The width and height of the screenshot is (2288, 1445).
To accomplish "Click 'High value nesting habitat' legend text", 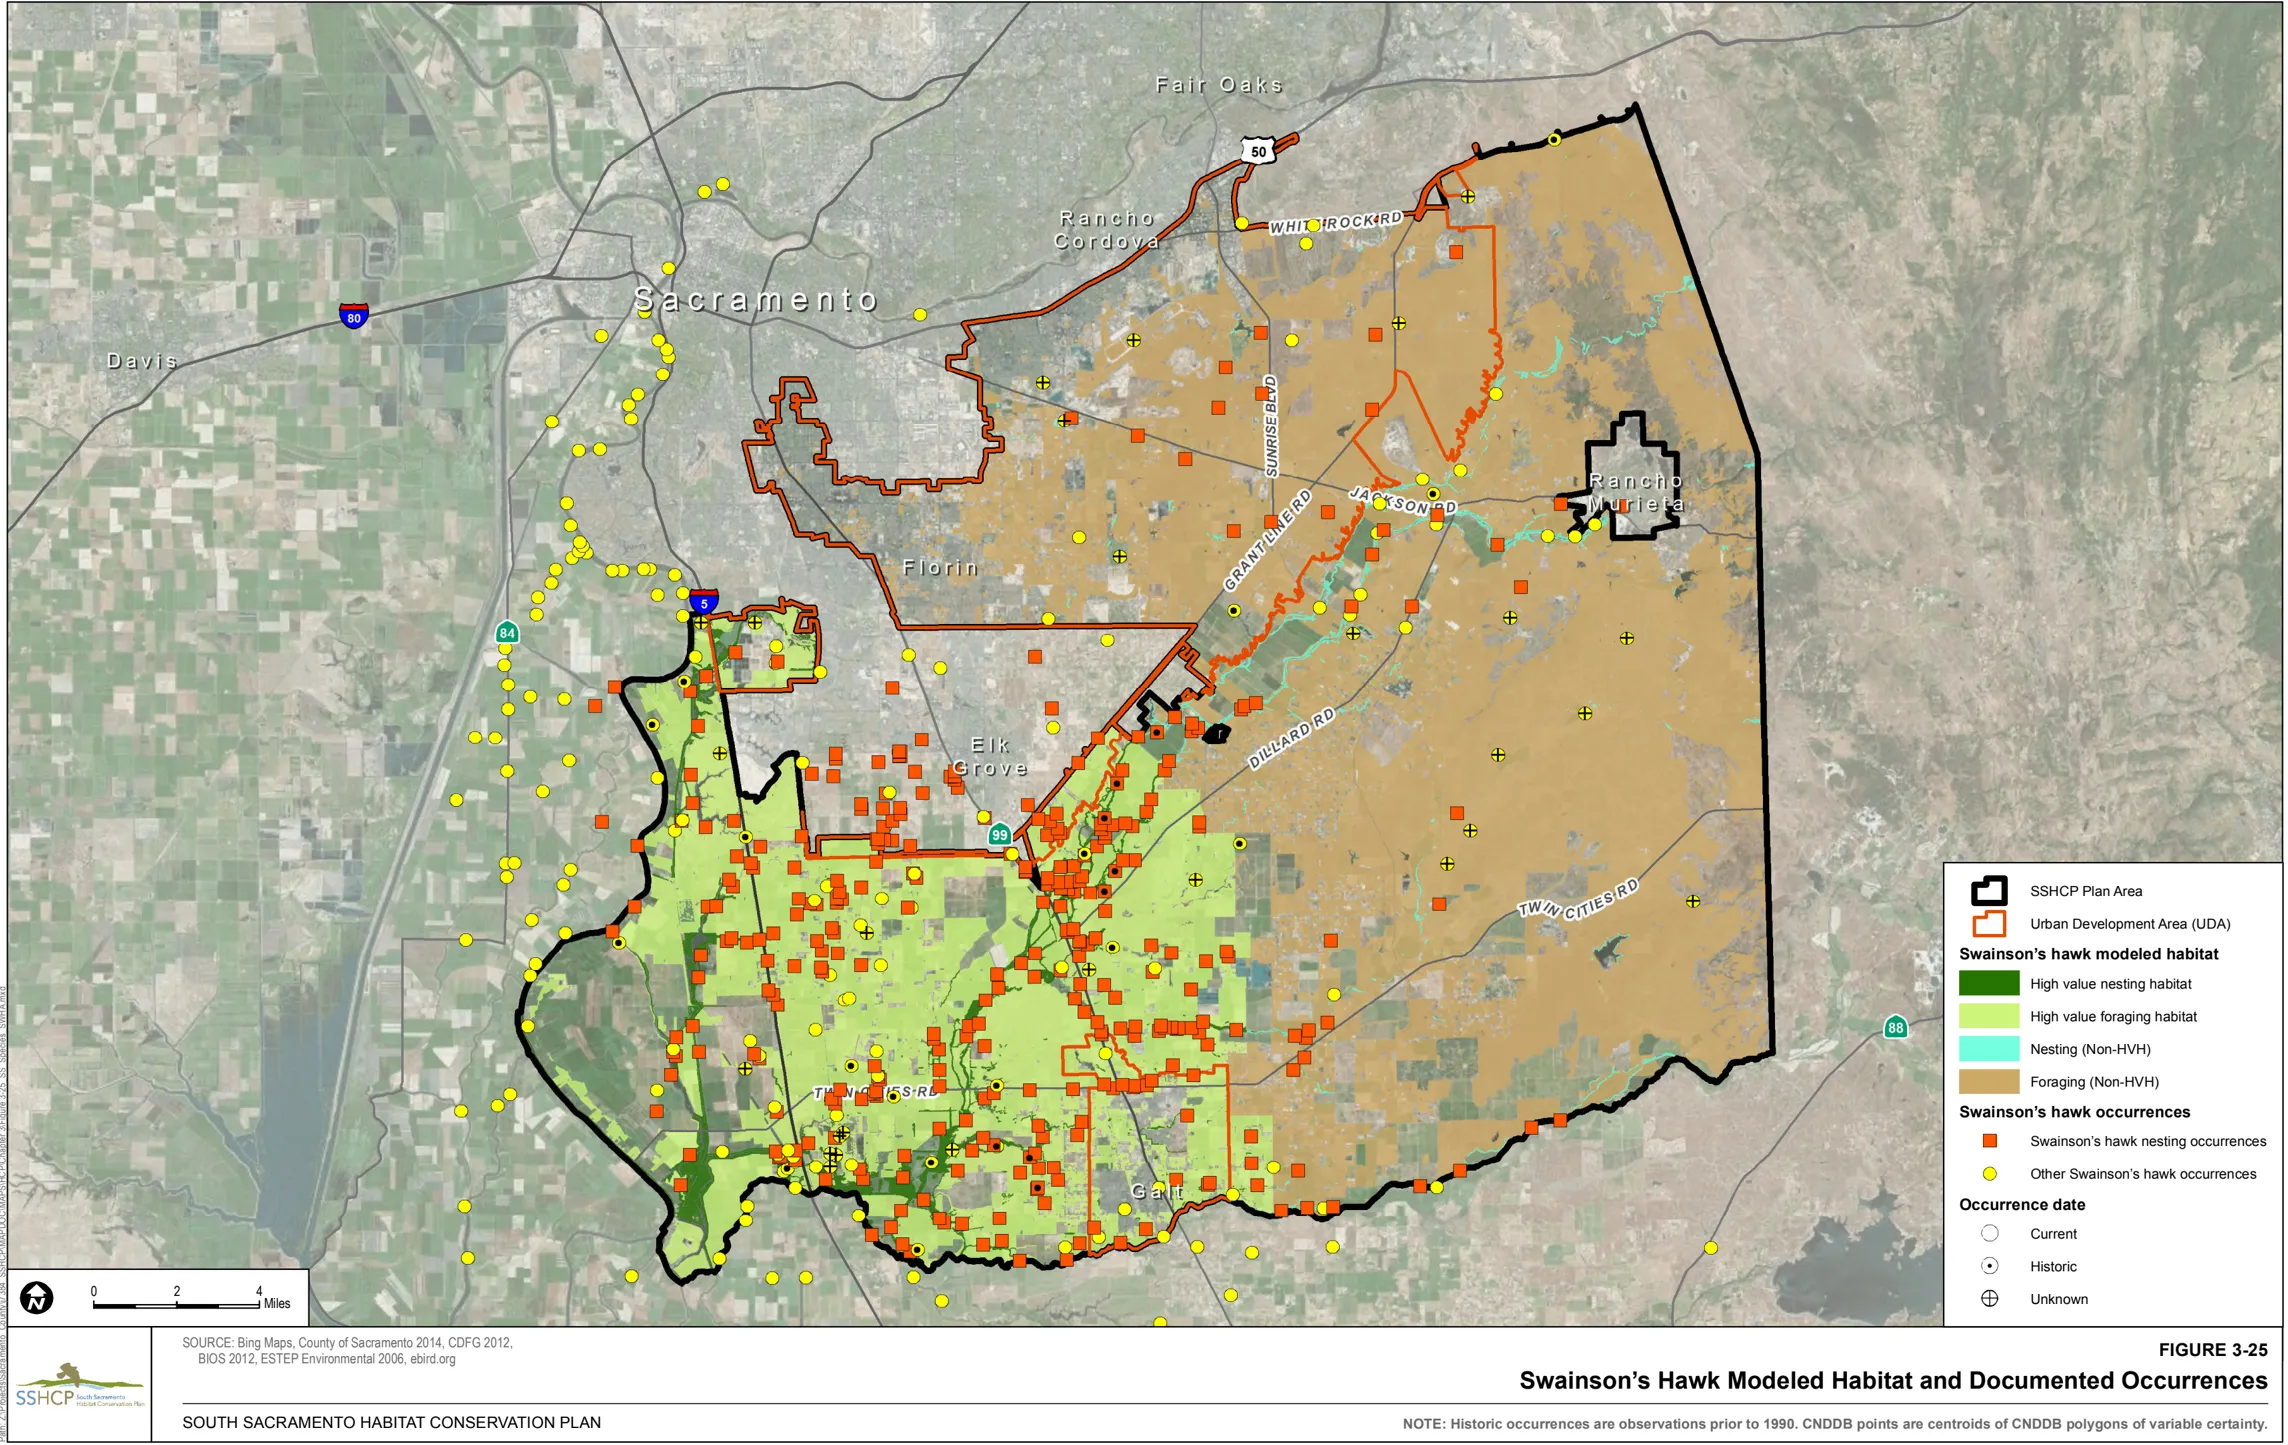I will click(2110, 984).
